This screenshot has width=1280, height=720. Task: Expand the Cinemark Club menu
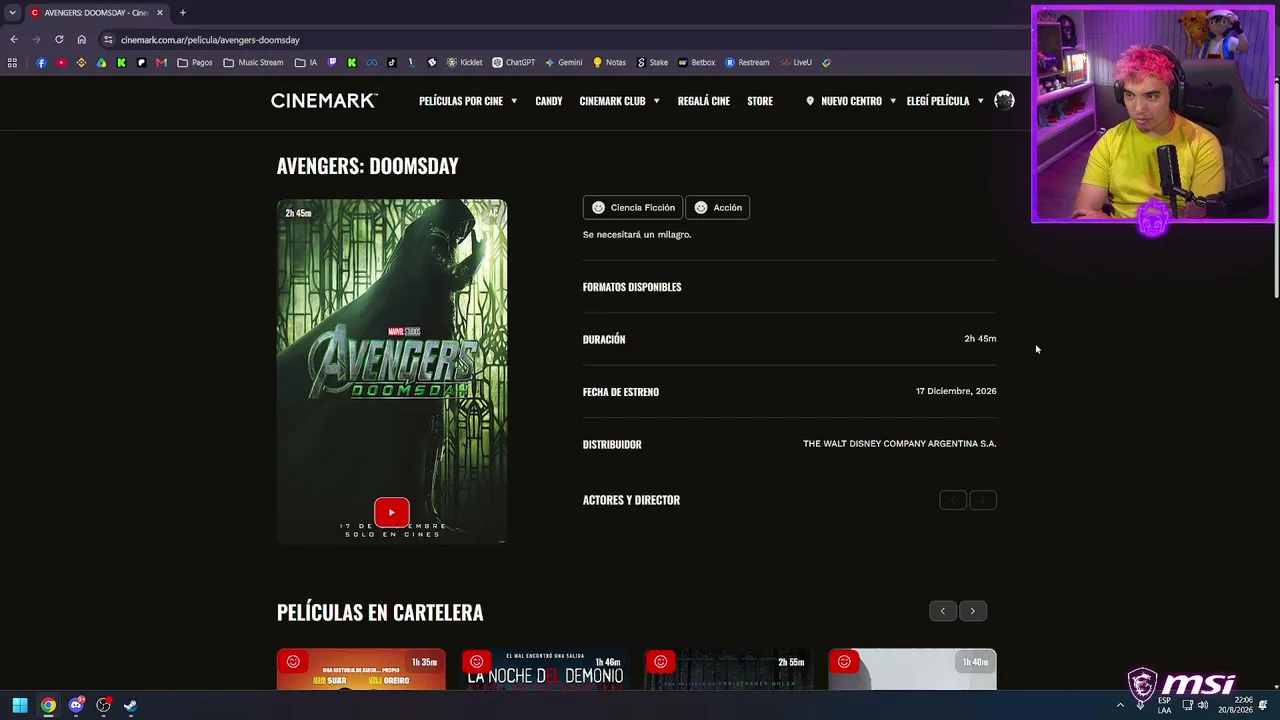tap(619, 101)
